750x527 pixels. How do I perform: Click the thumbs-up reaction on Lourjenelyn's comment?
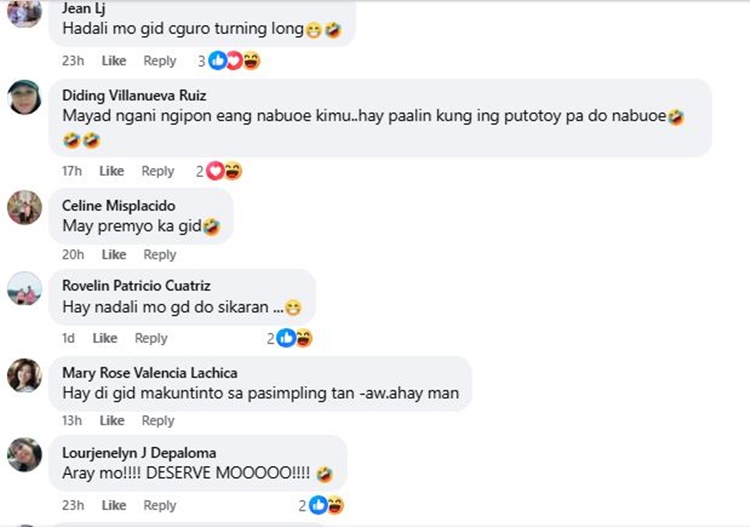tap(318, 505)
